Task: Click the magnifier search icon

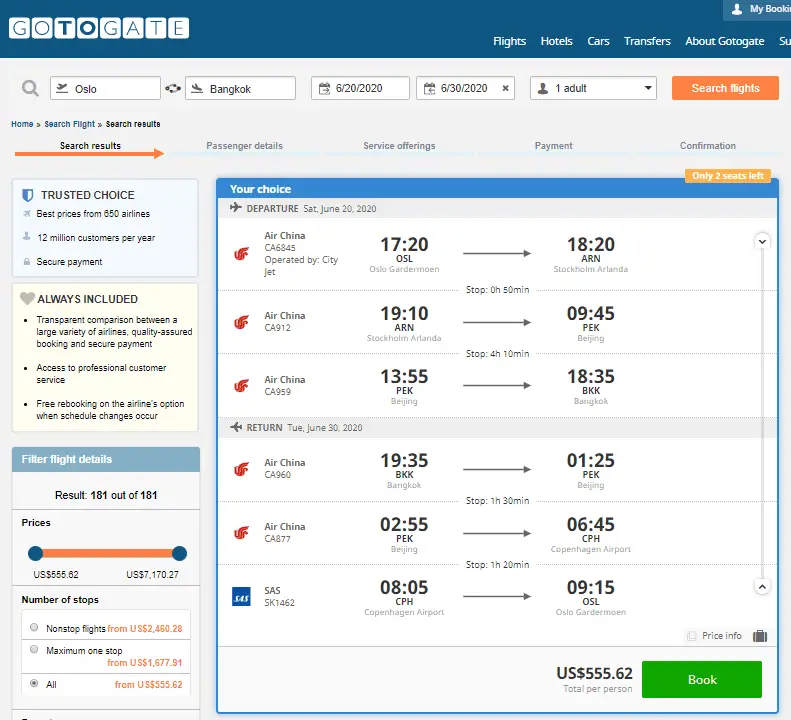Action: (x=30, y=88)
